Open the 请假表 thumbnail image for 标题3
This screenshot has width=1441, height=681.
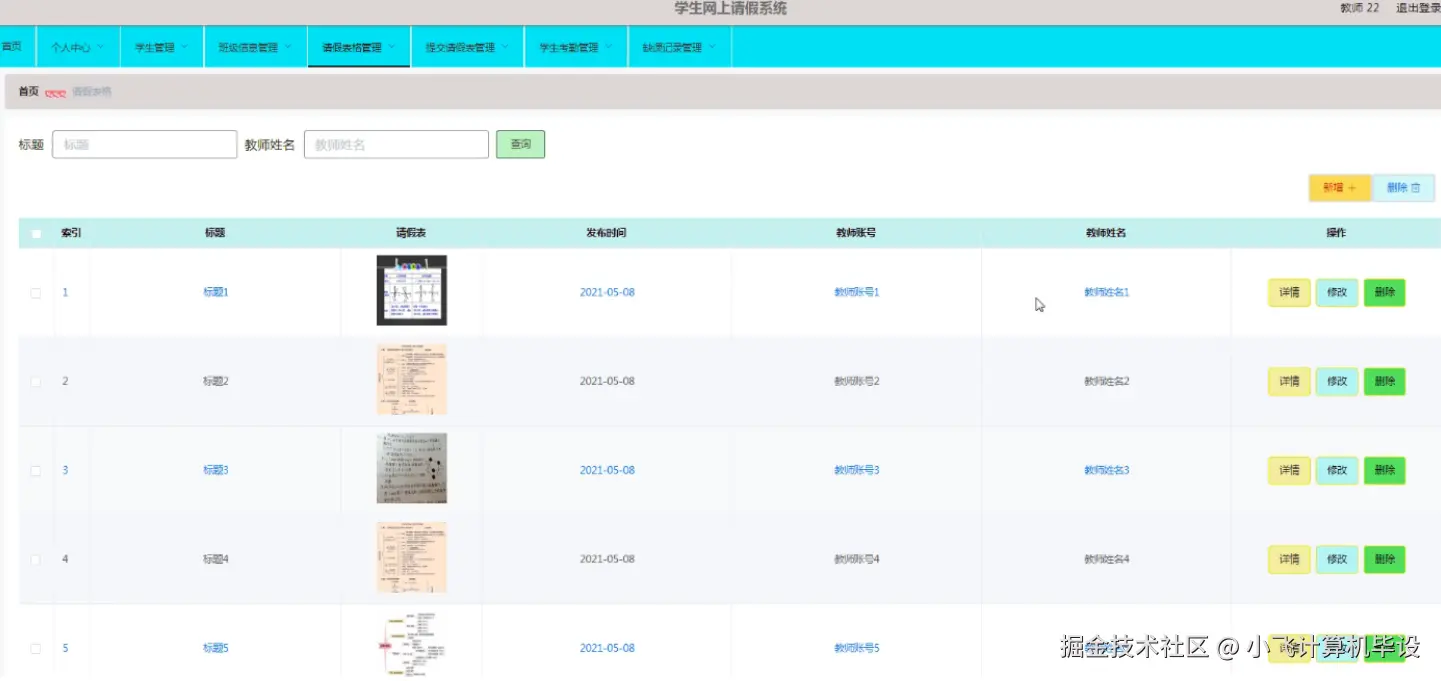pos(412,468)
